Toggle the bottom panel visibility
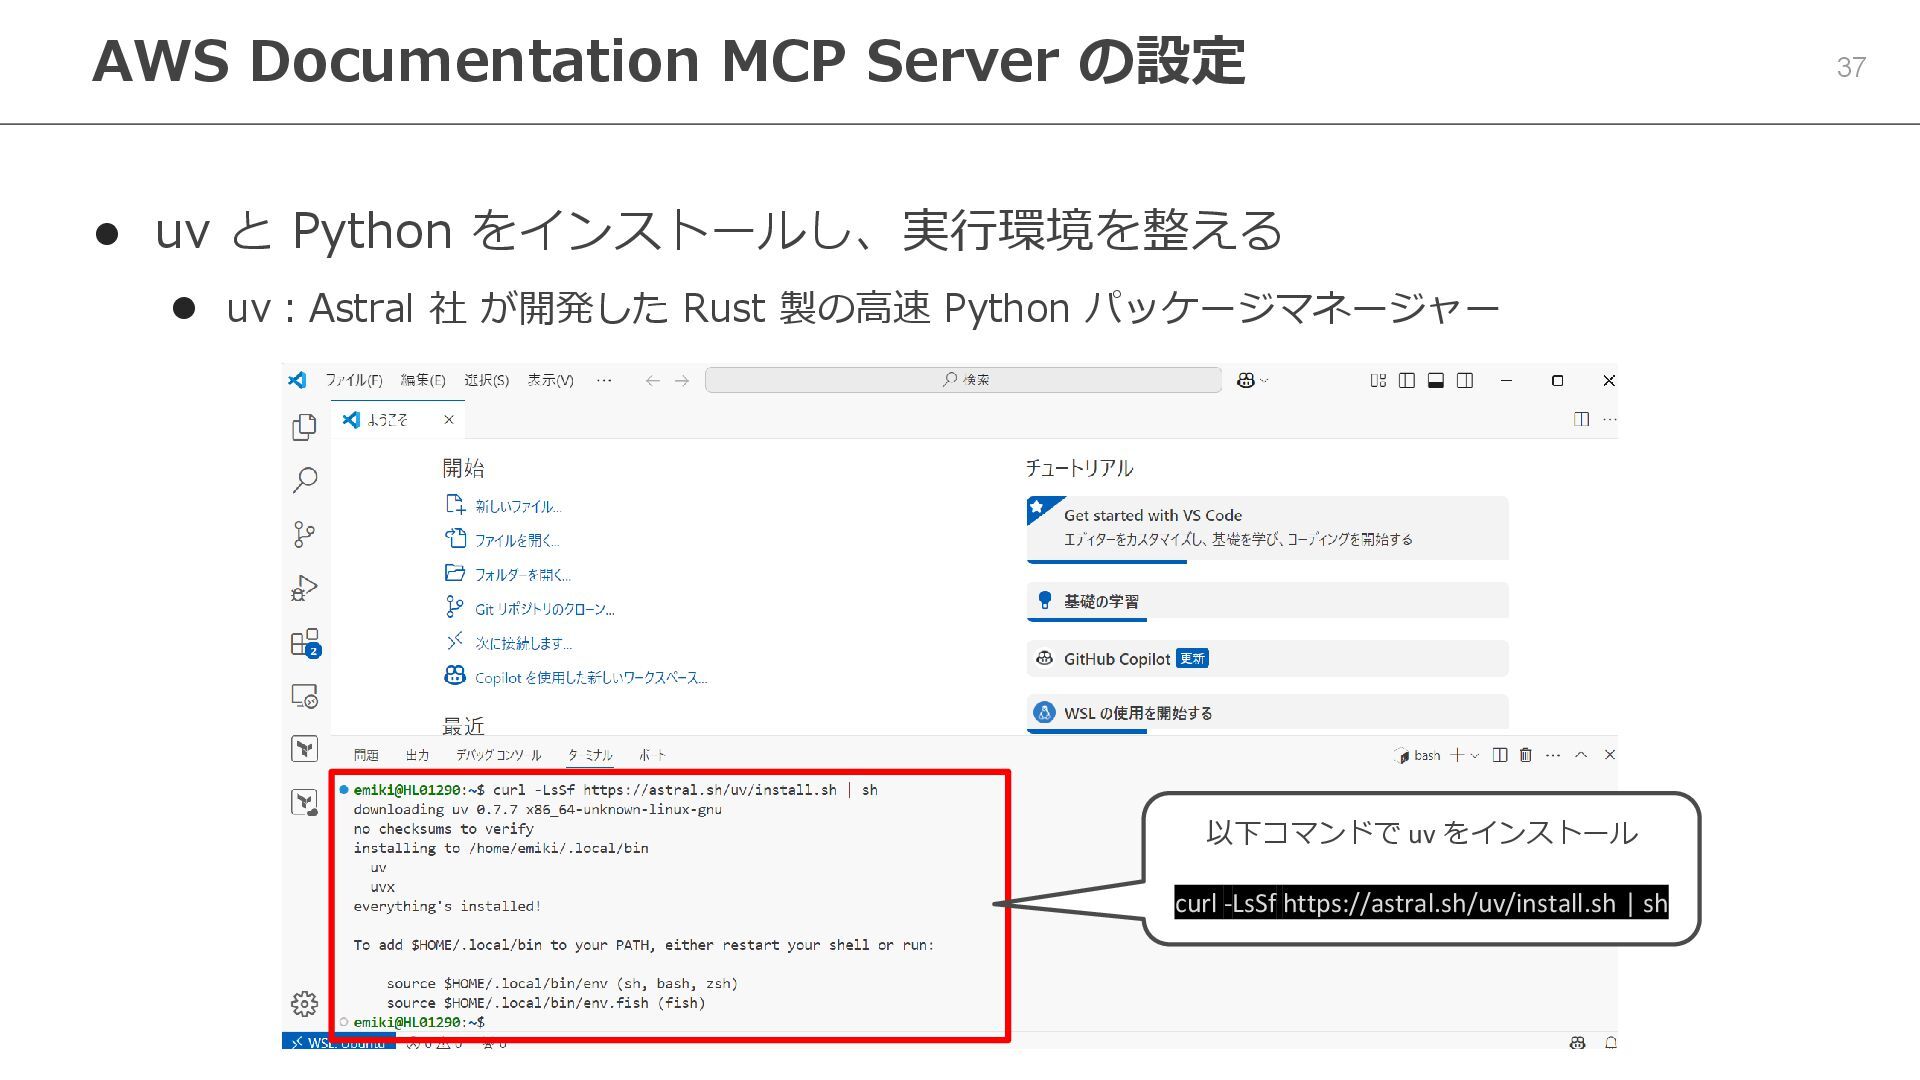 click(1436, 380)
